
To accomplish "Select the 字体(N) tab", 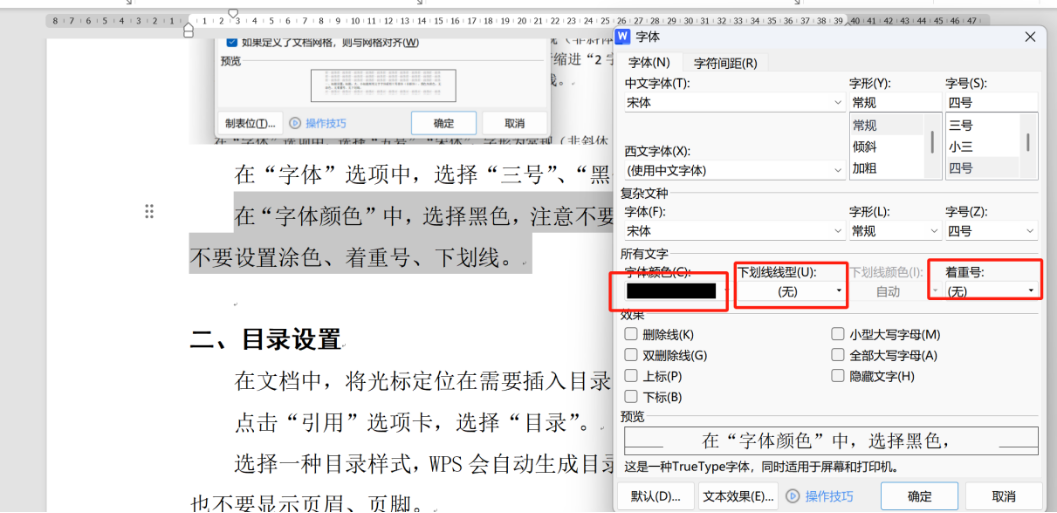I will (x=648, y=63).
